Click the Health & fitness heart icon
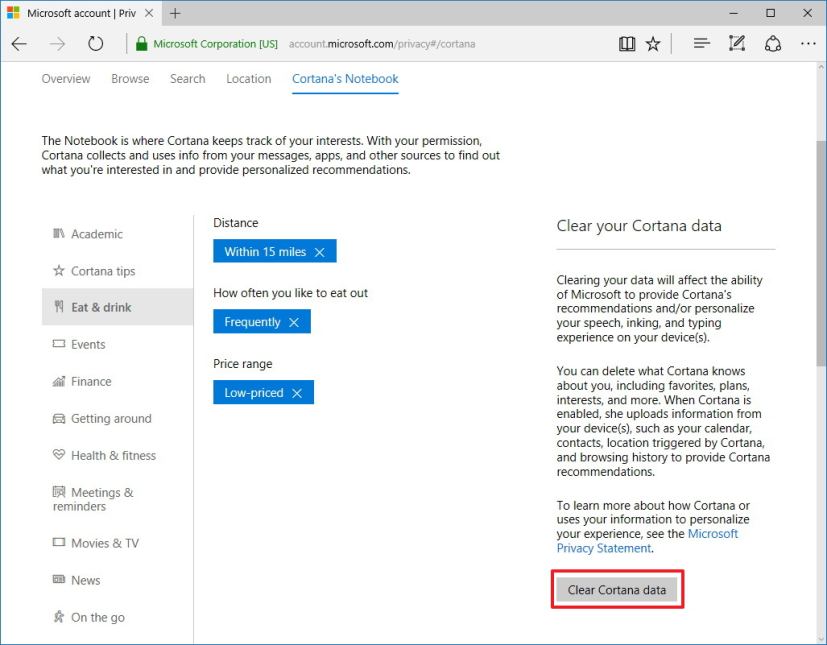This screenshot has height=645, width=827. (x=59, y=454)
